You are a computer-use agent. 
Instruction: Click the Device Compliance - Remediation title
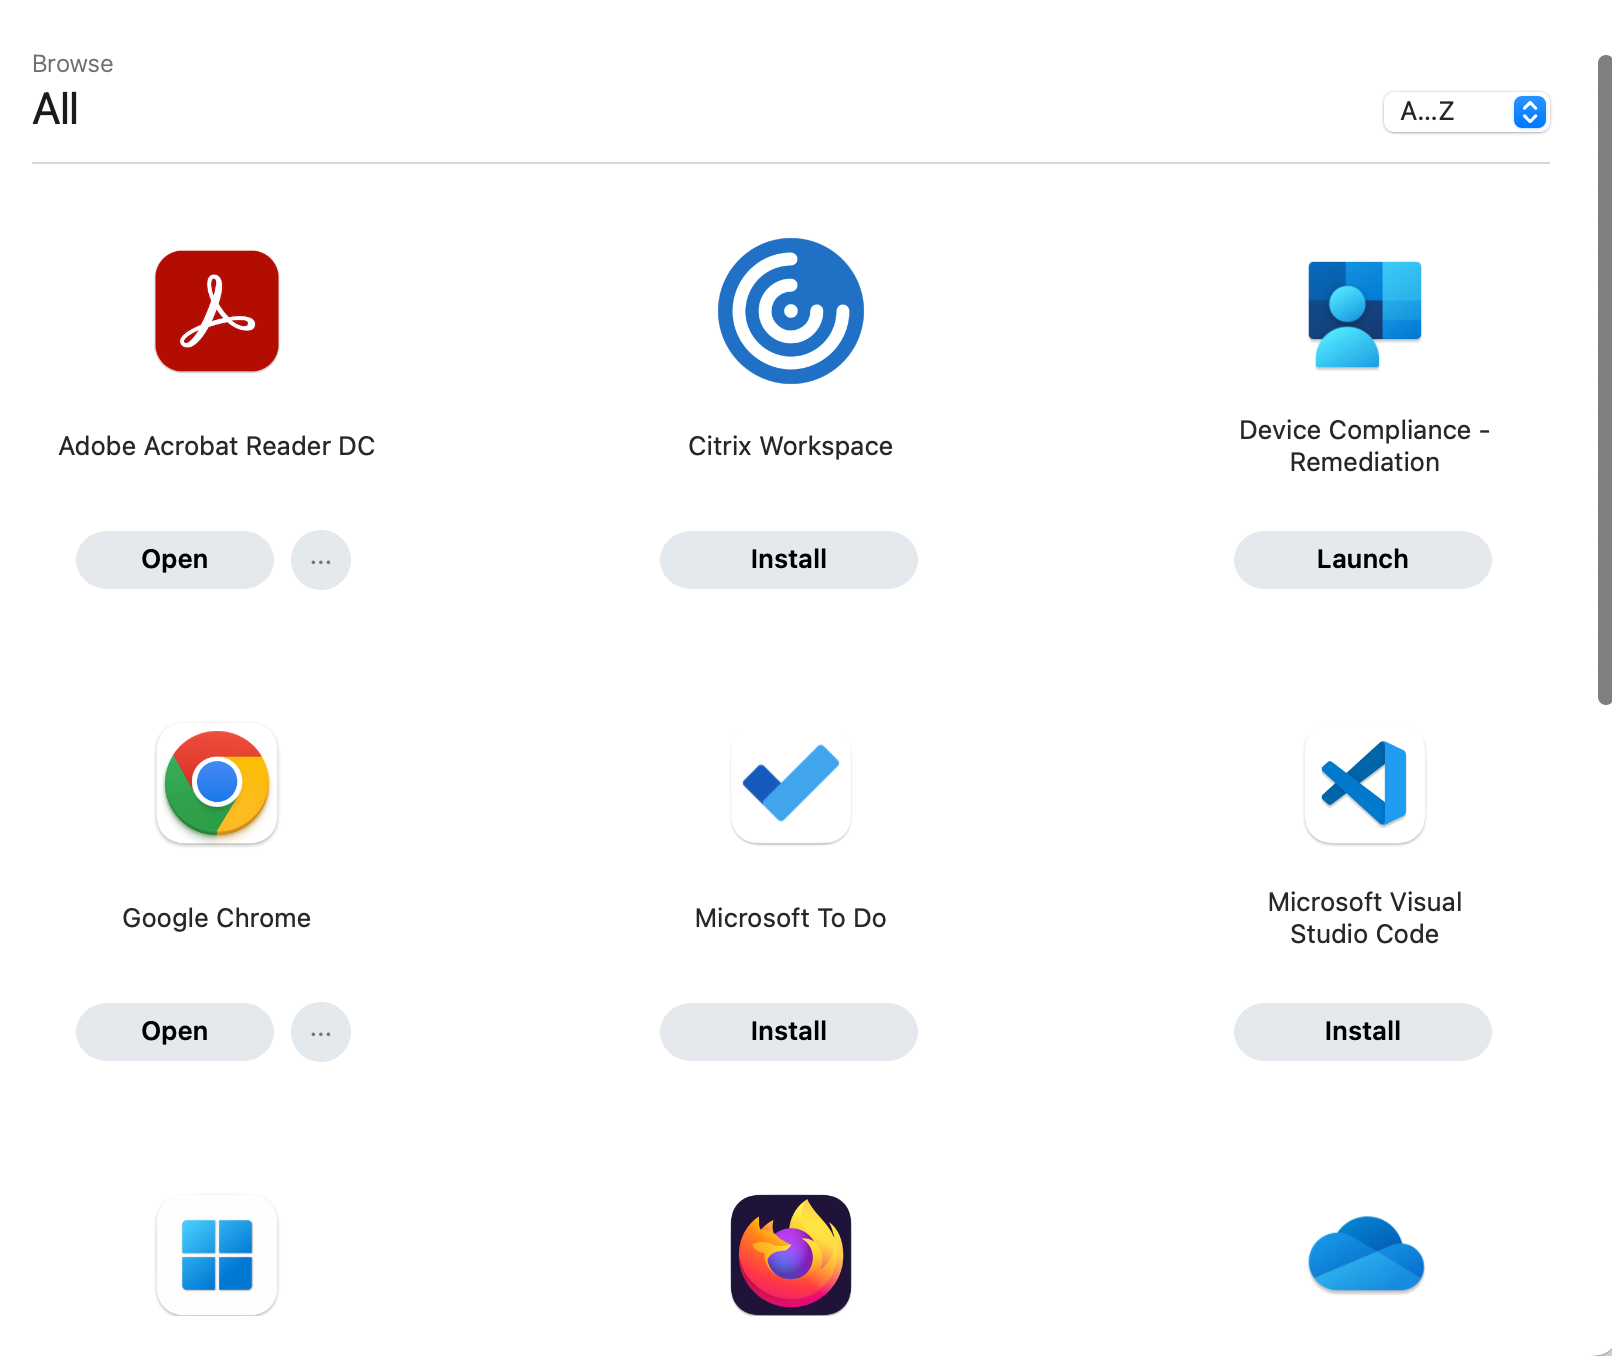(1365, 446)
